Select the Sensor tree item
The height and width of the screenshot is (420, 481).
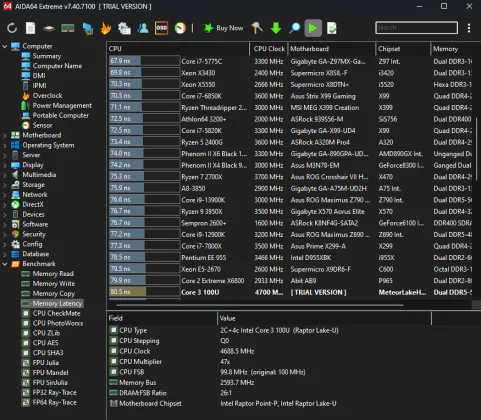(x=42, y=125)
